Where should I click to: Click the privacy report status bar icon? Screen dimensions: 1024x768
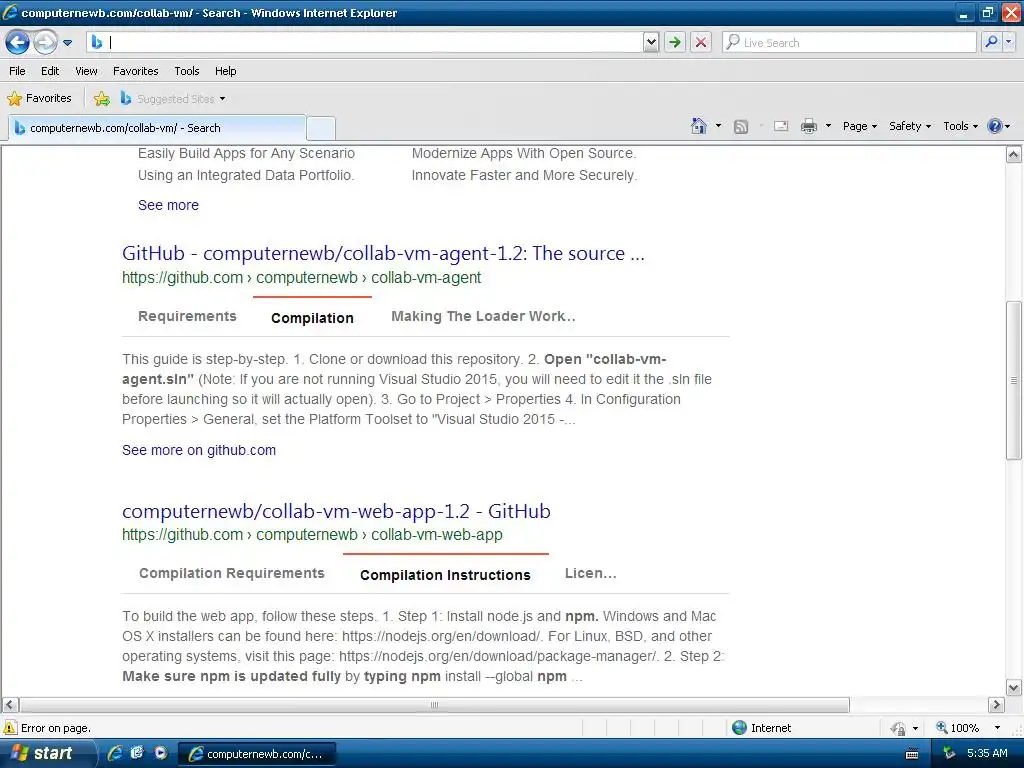coord(898,728)
